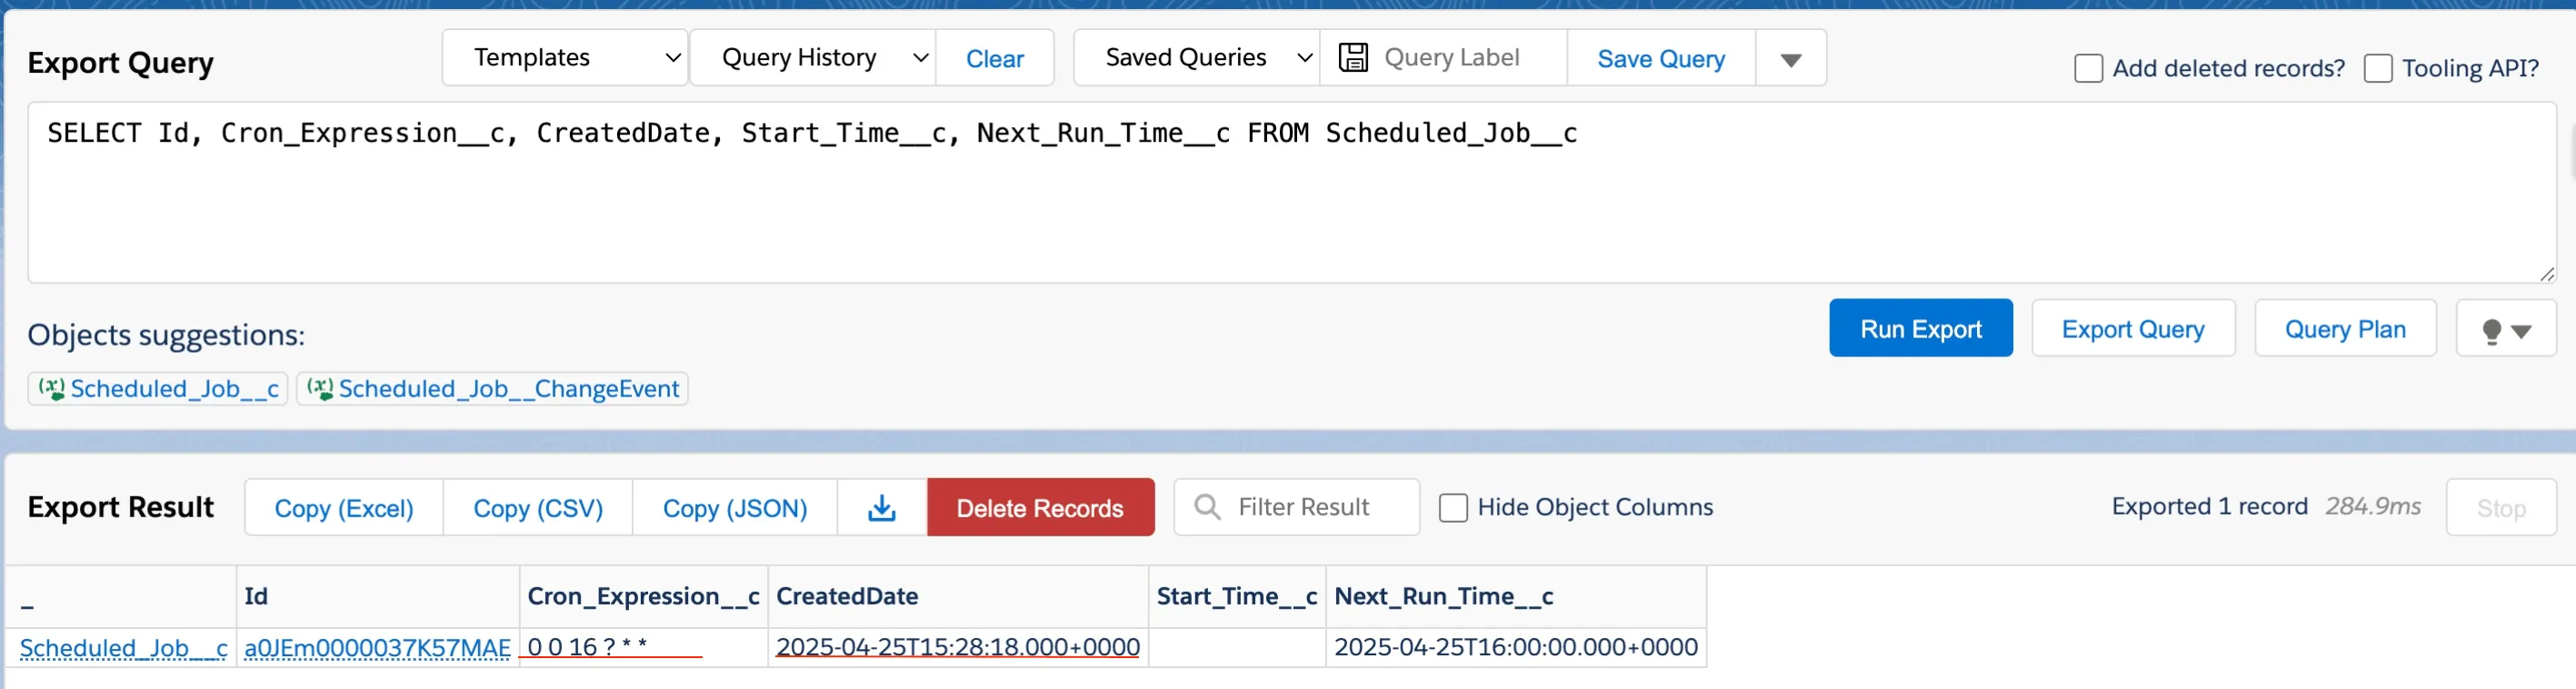Click the red Delete Records button
This screenshot has height=689, width=2576.
coord(1039,508)
